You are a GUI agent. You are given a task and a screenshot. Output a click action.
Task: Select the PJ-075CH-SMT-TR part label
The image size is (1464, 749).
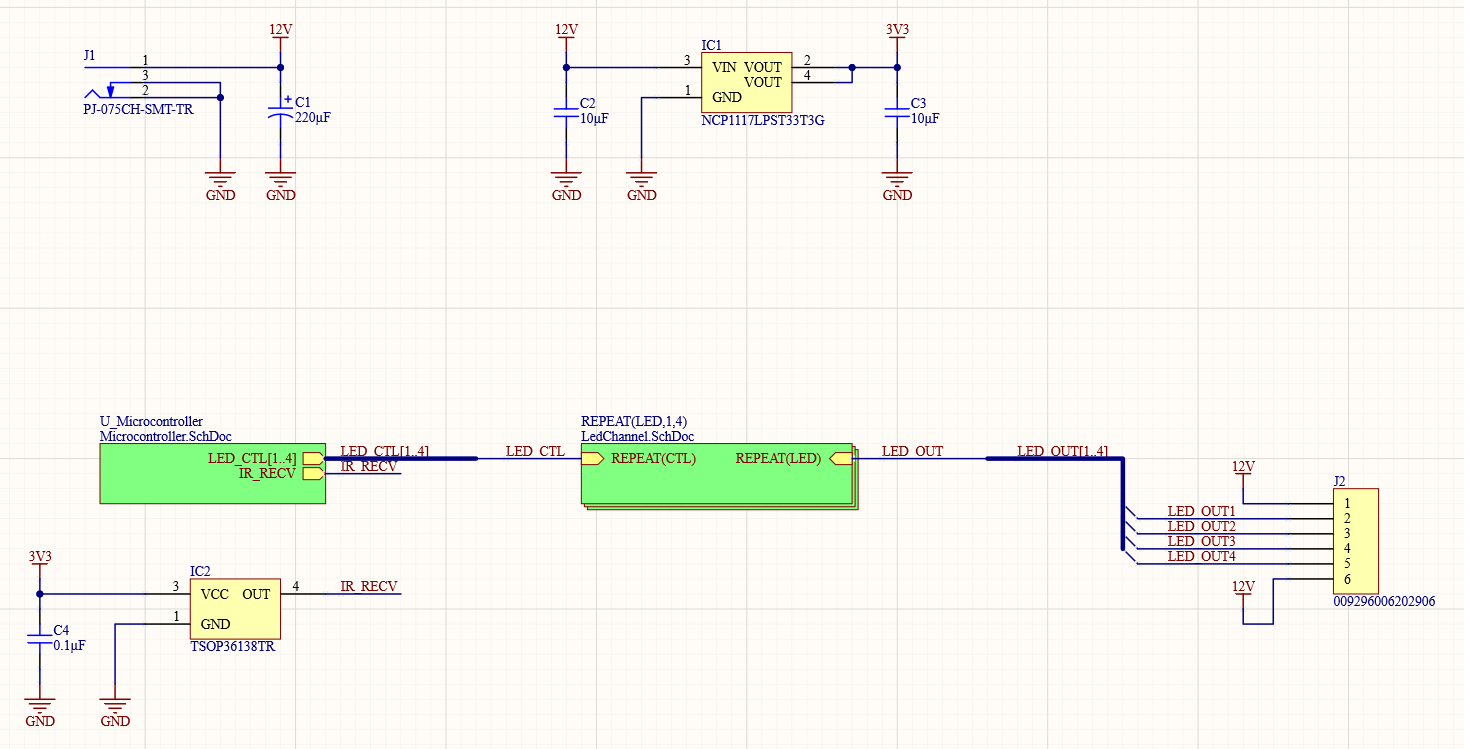(138, 110)
